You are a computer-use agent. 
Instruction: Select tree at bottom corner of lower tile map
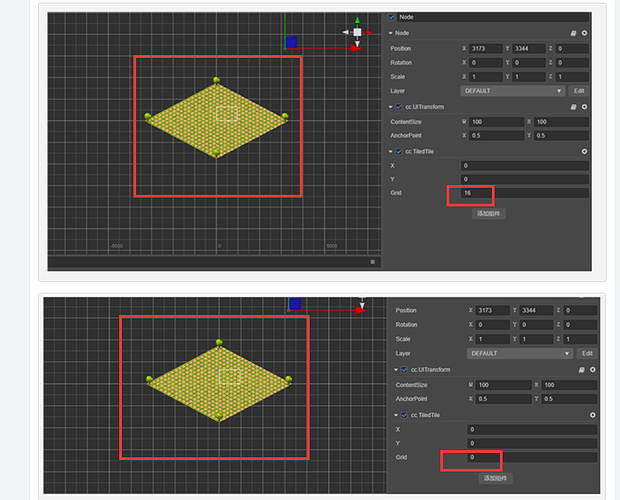pyautogui.click(x=219, y=416)
